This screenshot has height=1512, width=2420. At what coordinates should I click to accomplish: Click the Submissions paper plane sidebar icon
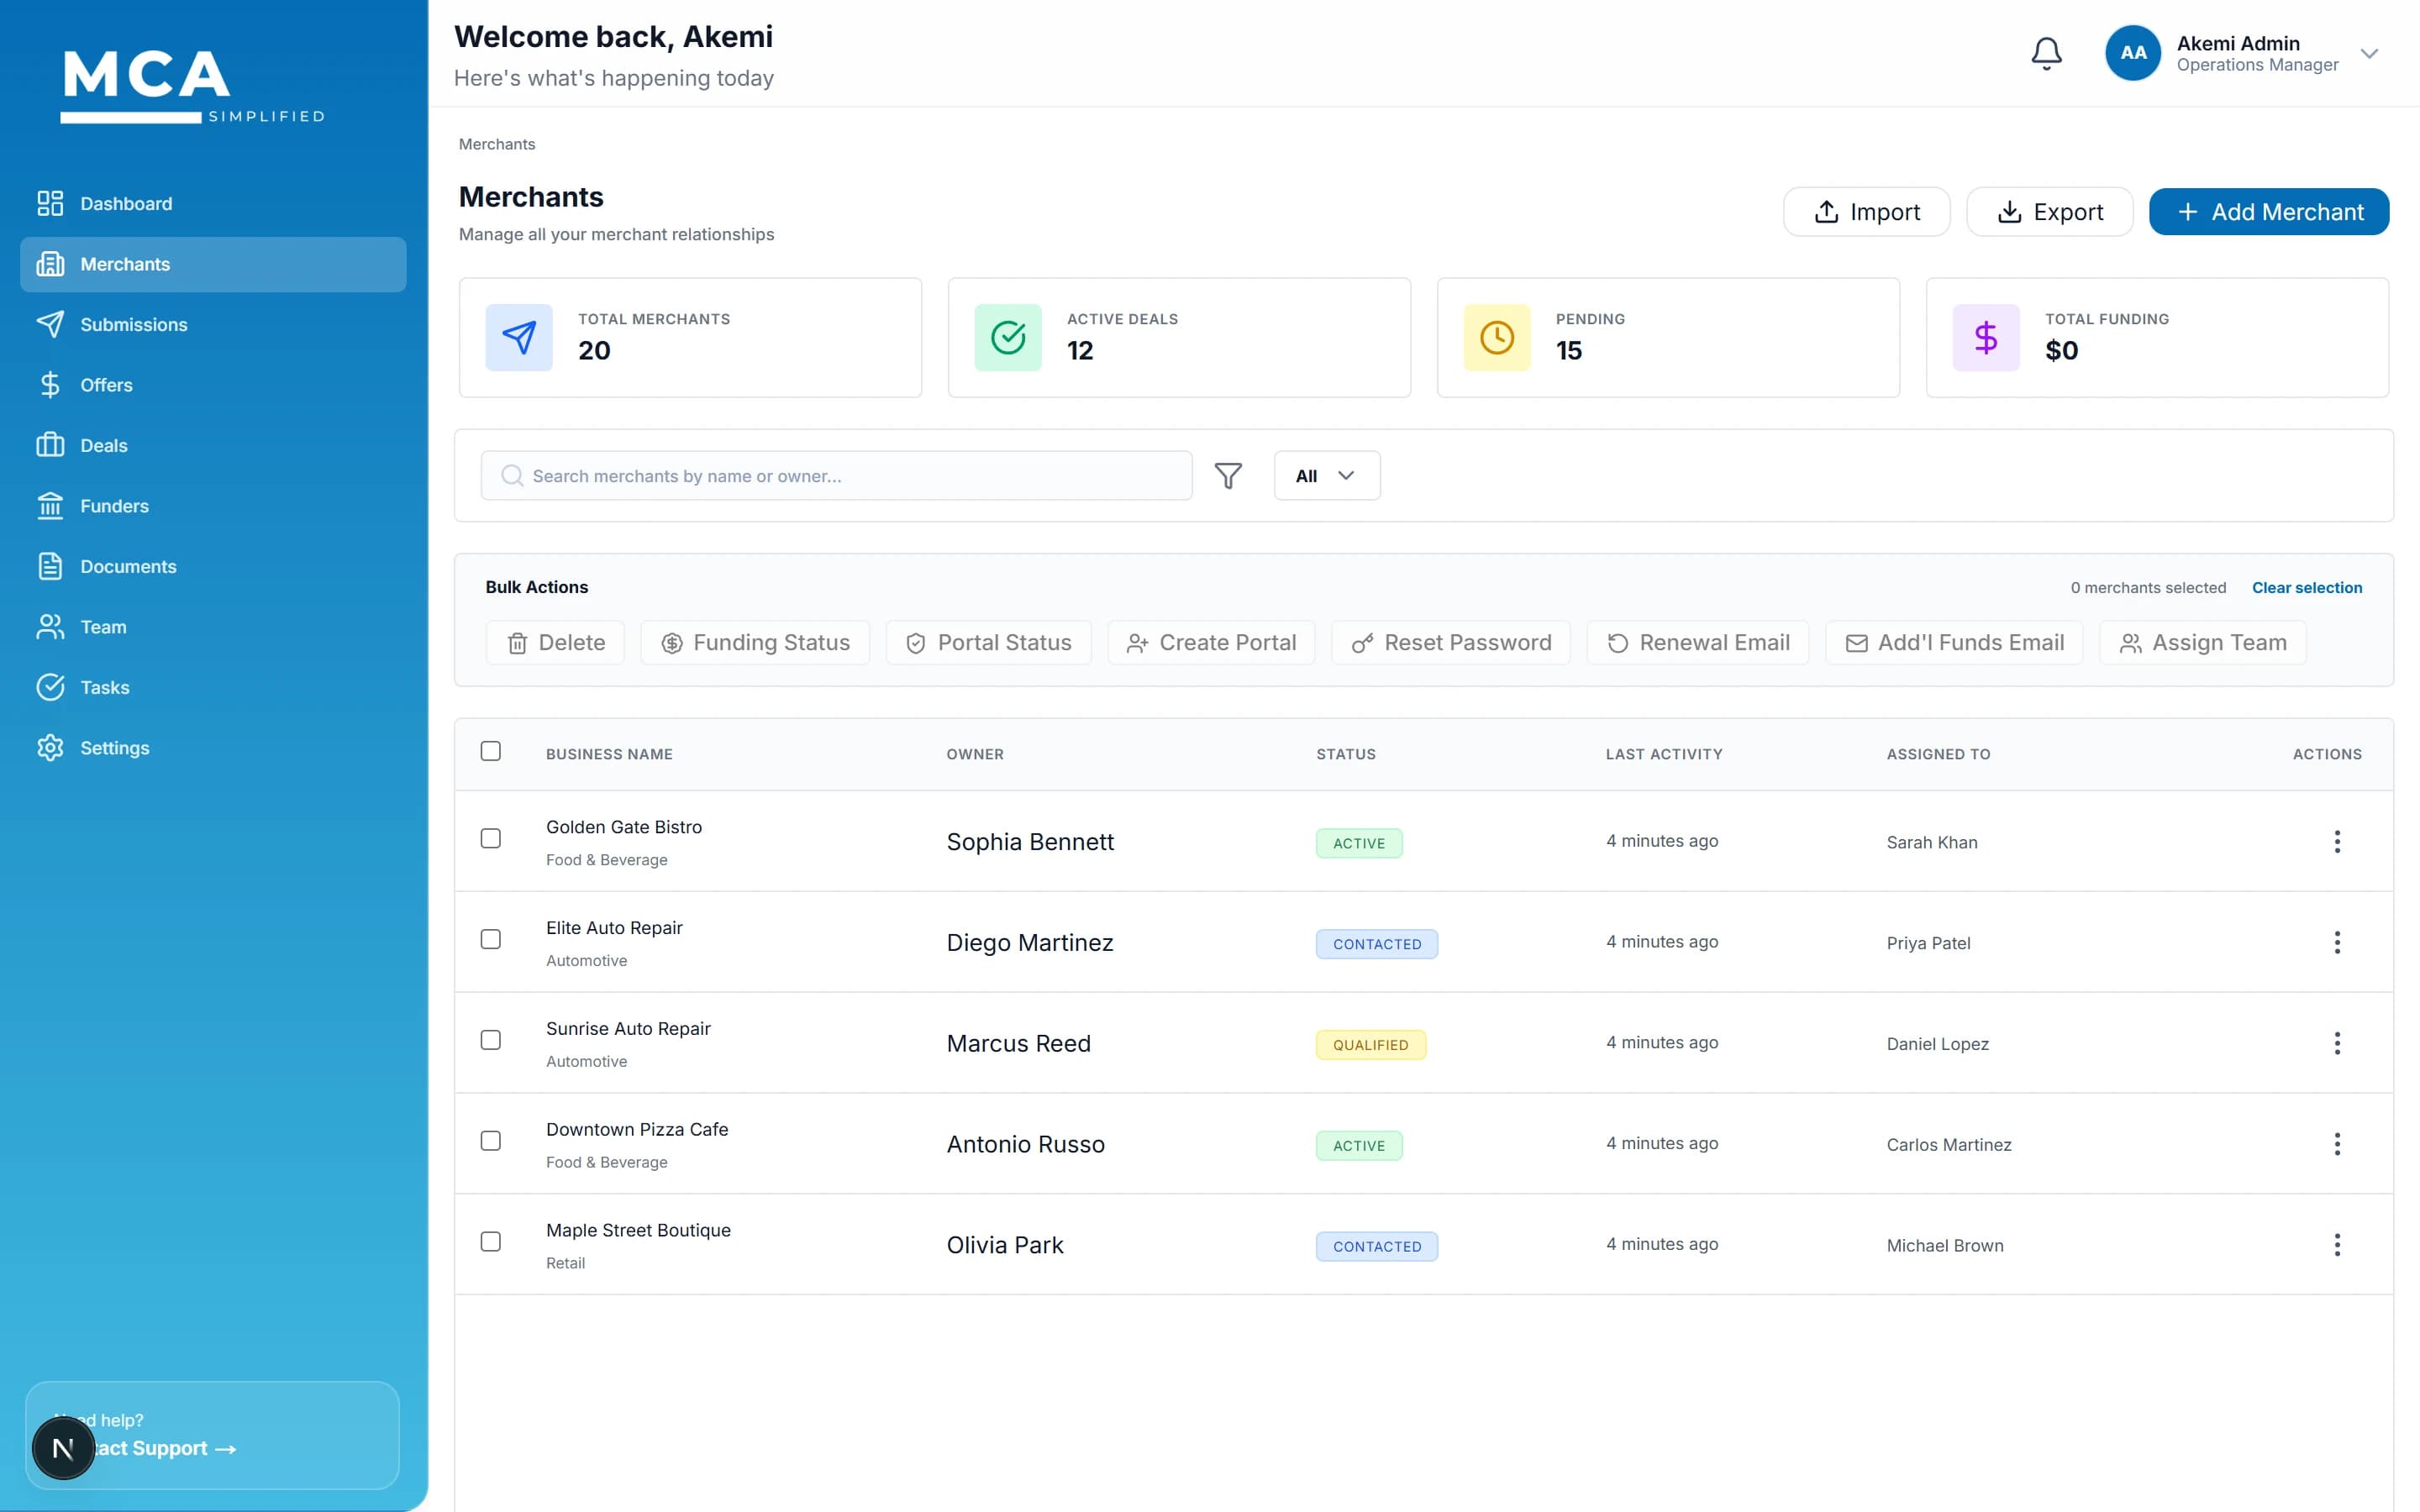[50, 325]
